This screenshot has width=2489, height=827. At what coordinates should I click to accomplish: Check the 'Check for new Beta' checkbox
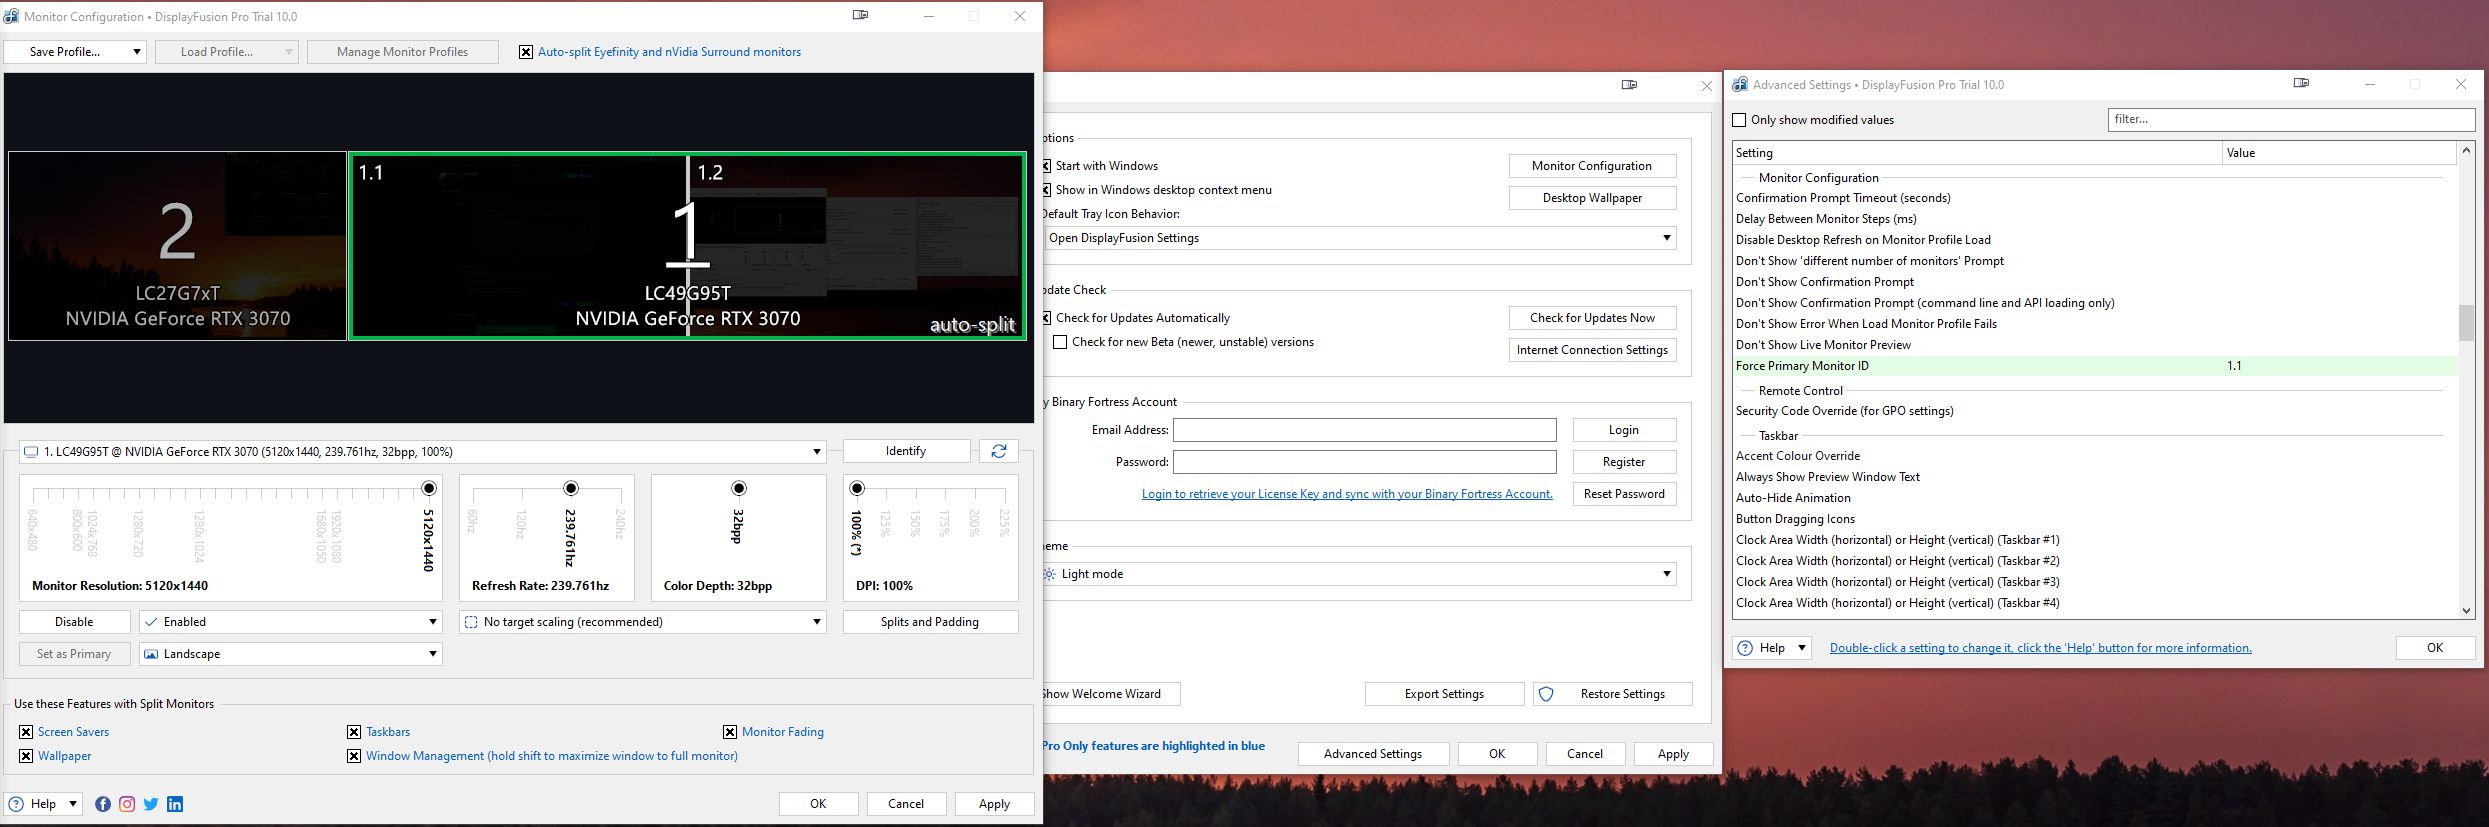click(1060, 342)
